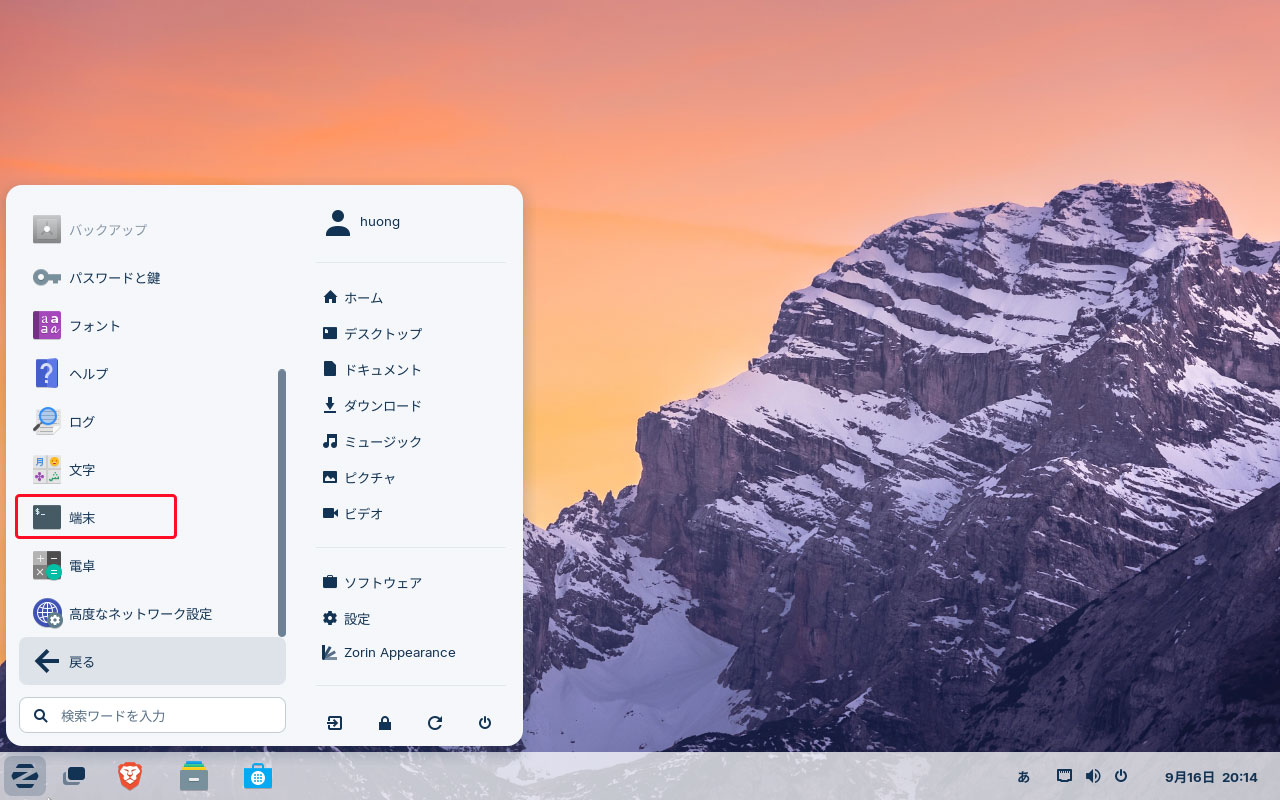Click the あ input method indicator
This screenshot has height=800, width=1280.
1024,777
